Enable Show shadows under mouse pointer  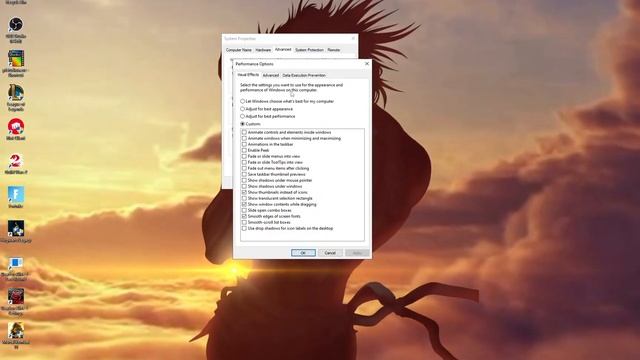tap(244, 180)
